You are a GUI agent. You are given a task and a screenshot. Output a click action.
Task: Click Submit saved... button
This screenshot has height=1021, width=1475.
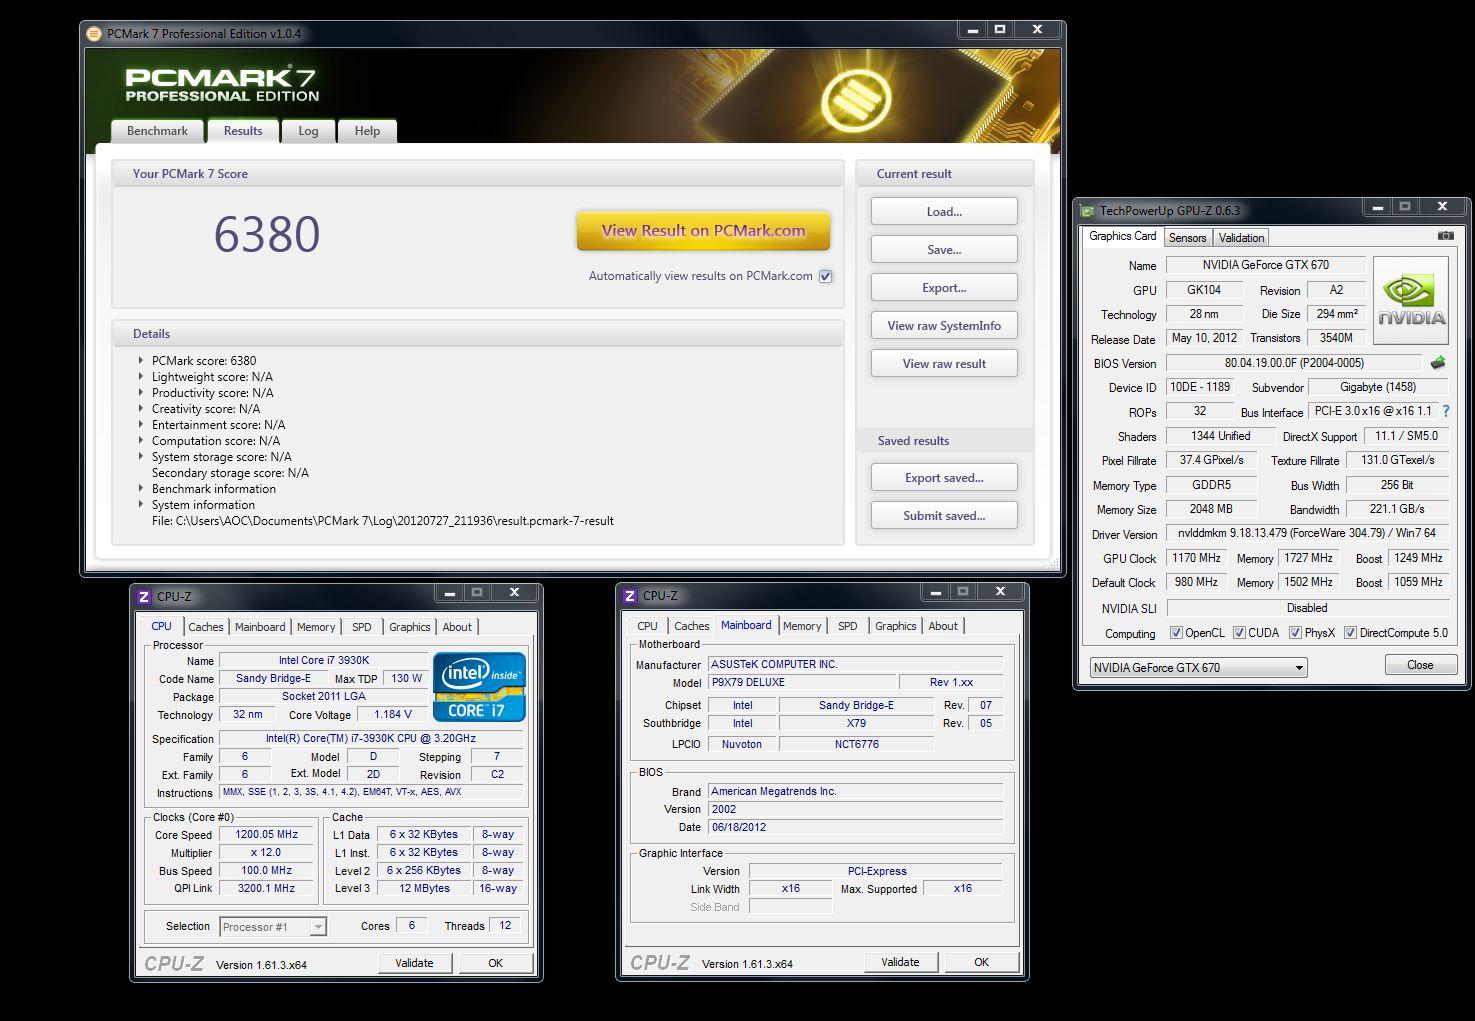[944, 516]
